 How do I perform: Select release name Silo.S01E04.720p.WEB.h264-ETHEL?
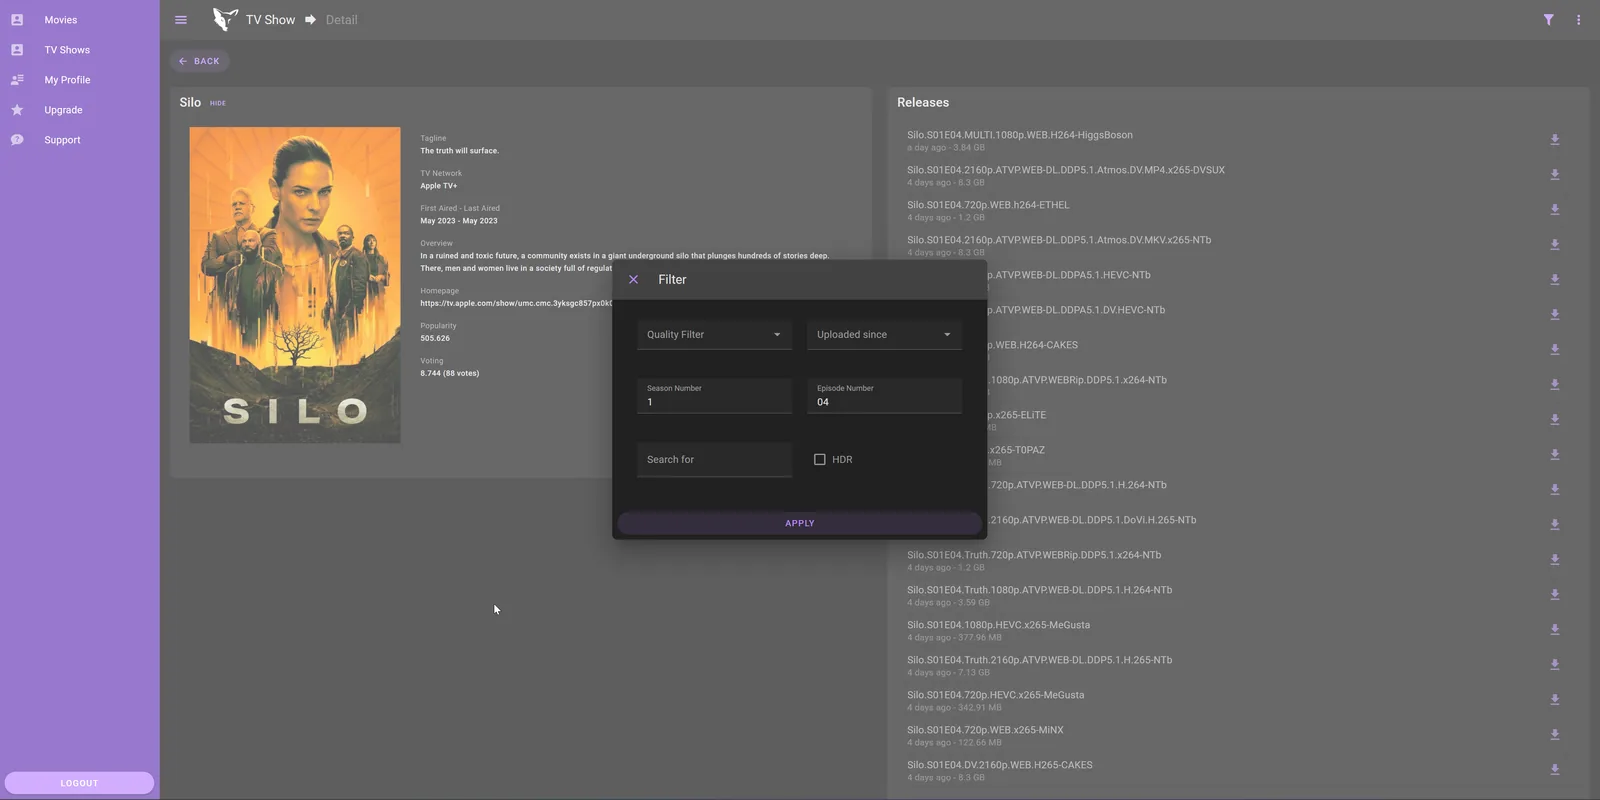[988, 205]
